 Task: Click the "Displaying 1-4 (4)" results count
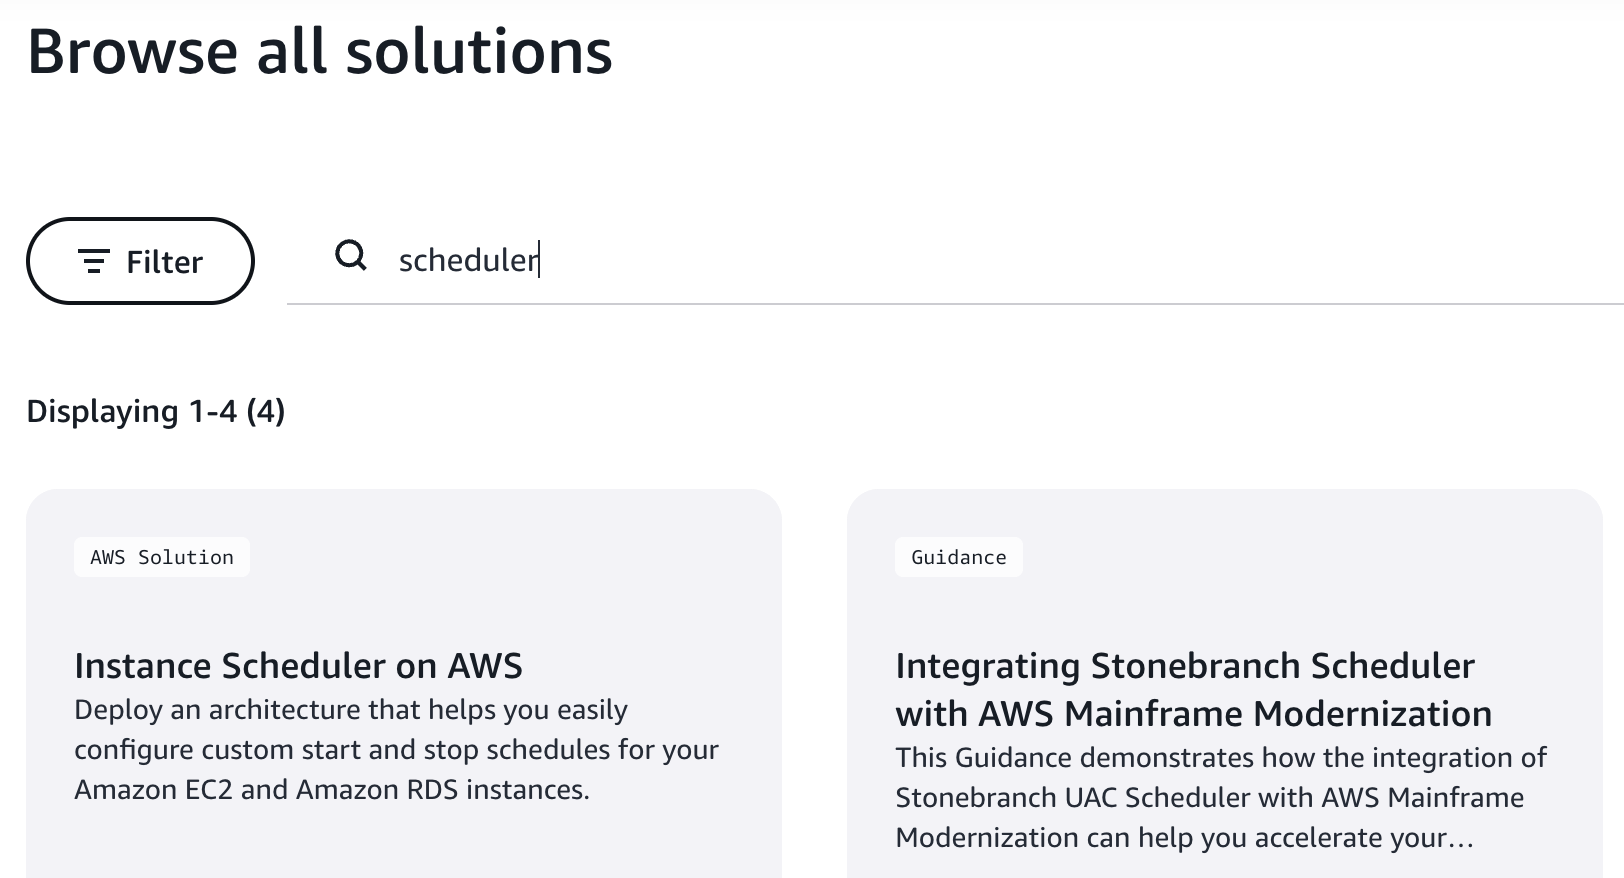point(156,411)
